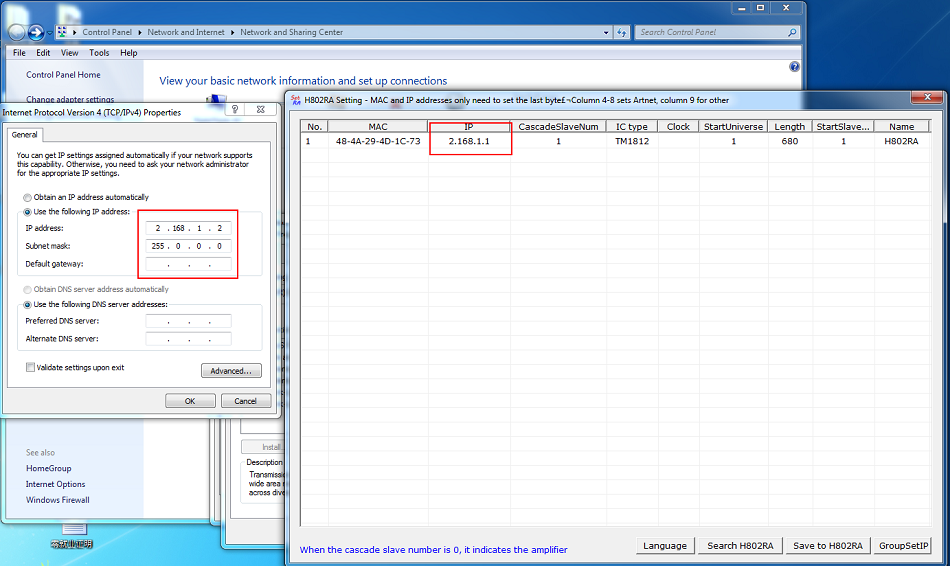Click the Forward arrow navigation button

coord(36,32)
